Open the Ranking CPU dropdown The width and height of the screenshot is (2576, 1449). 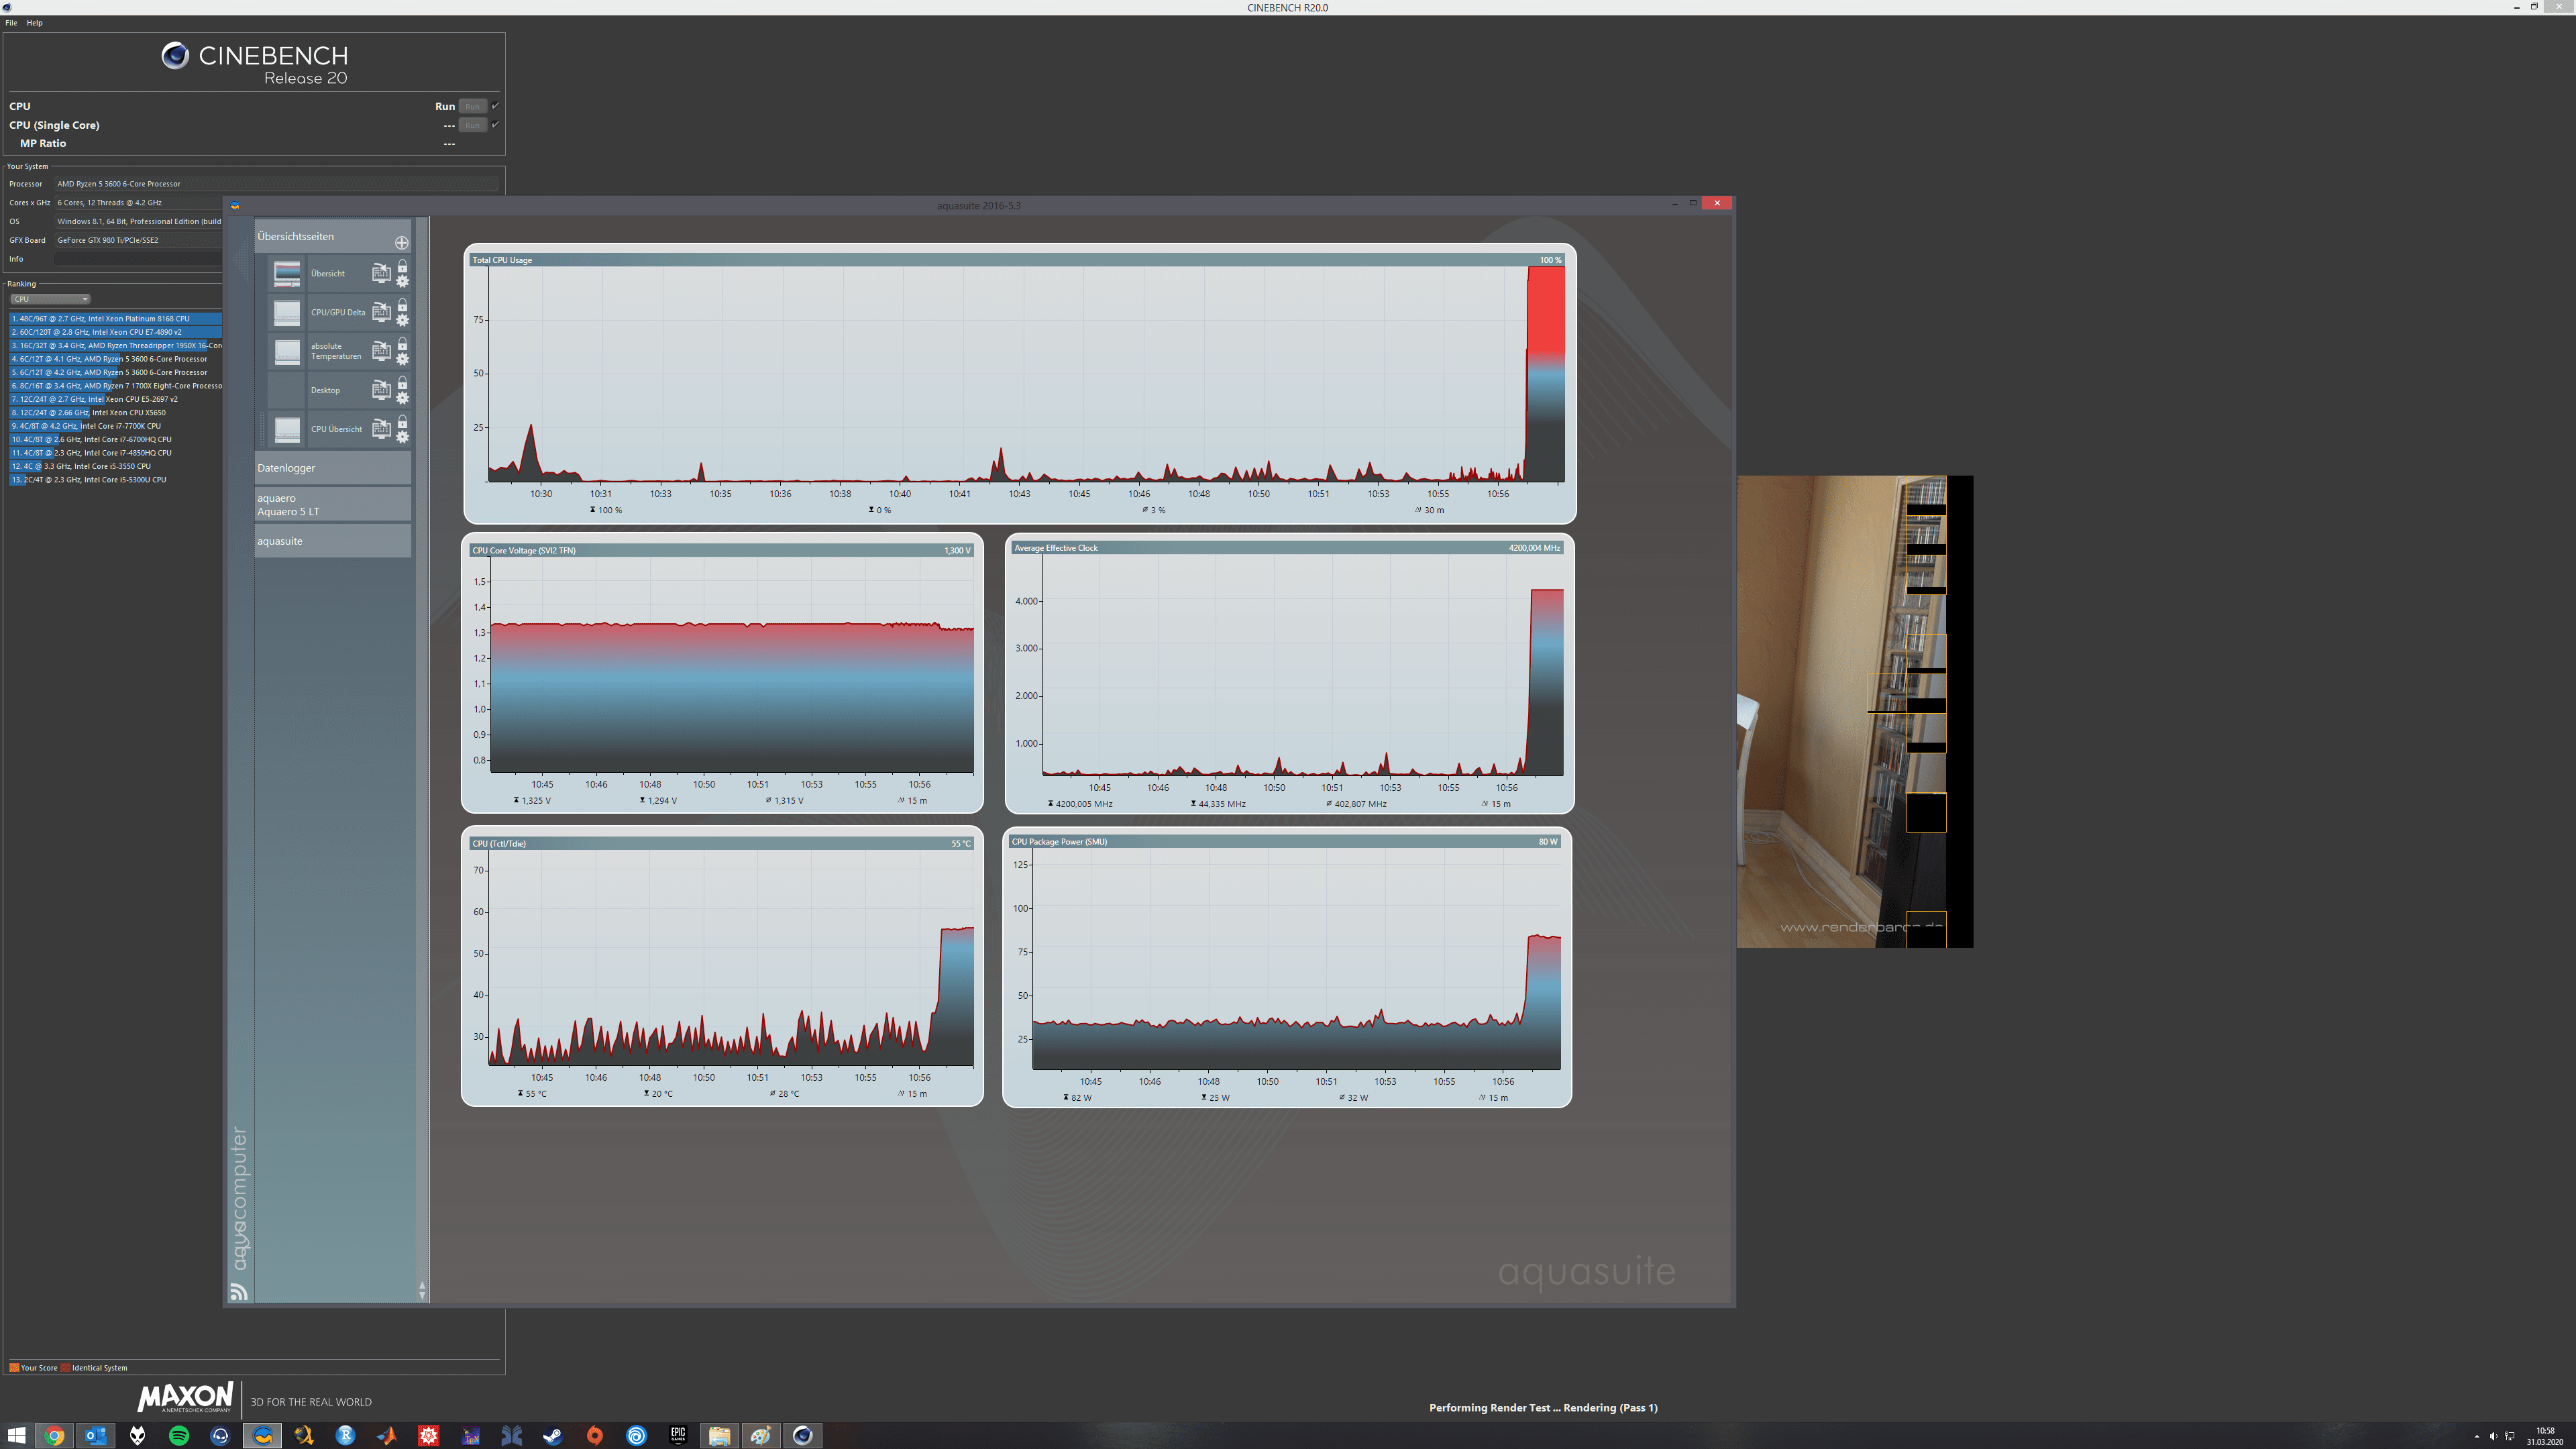click(50, 299)
